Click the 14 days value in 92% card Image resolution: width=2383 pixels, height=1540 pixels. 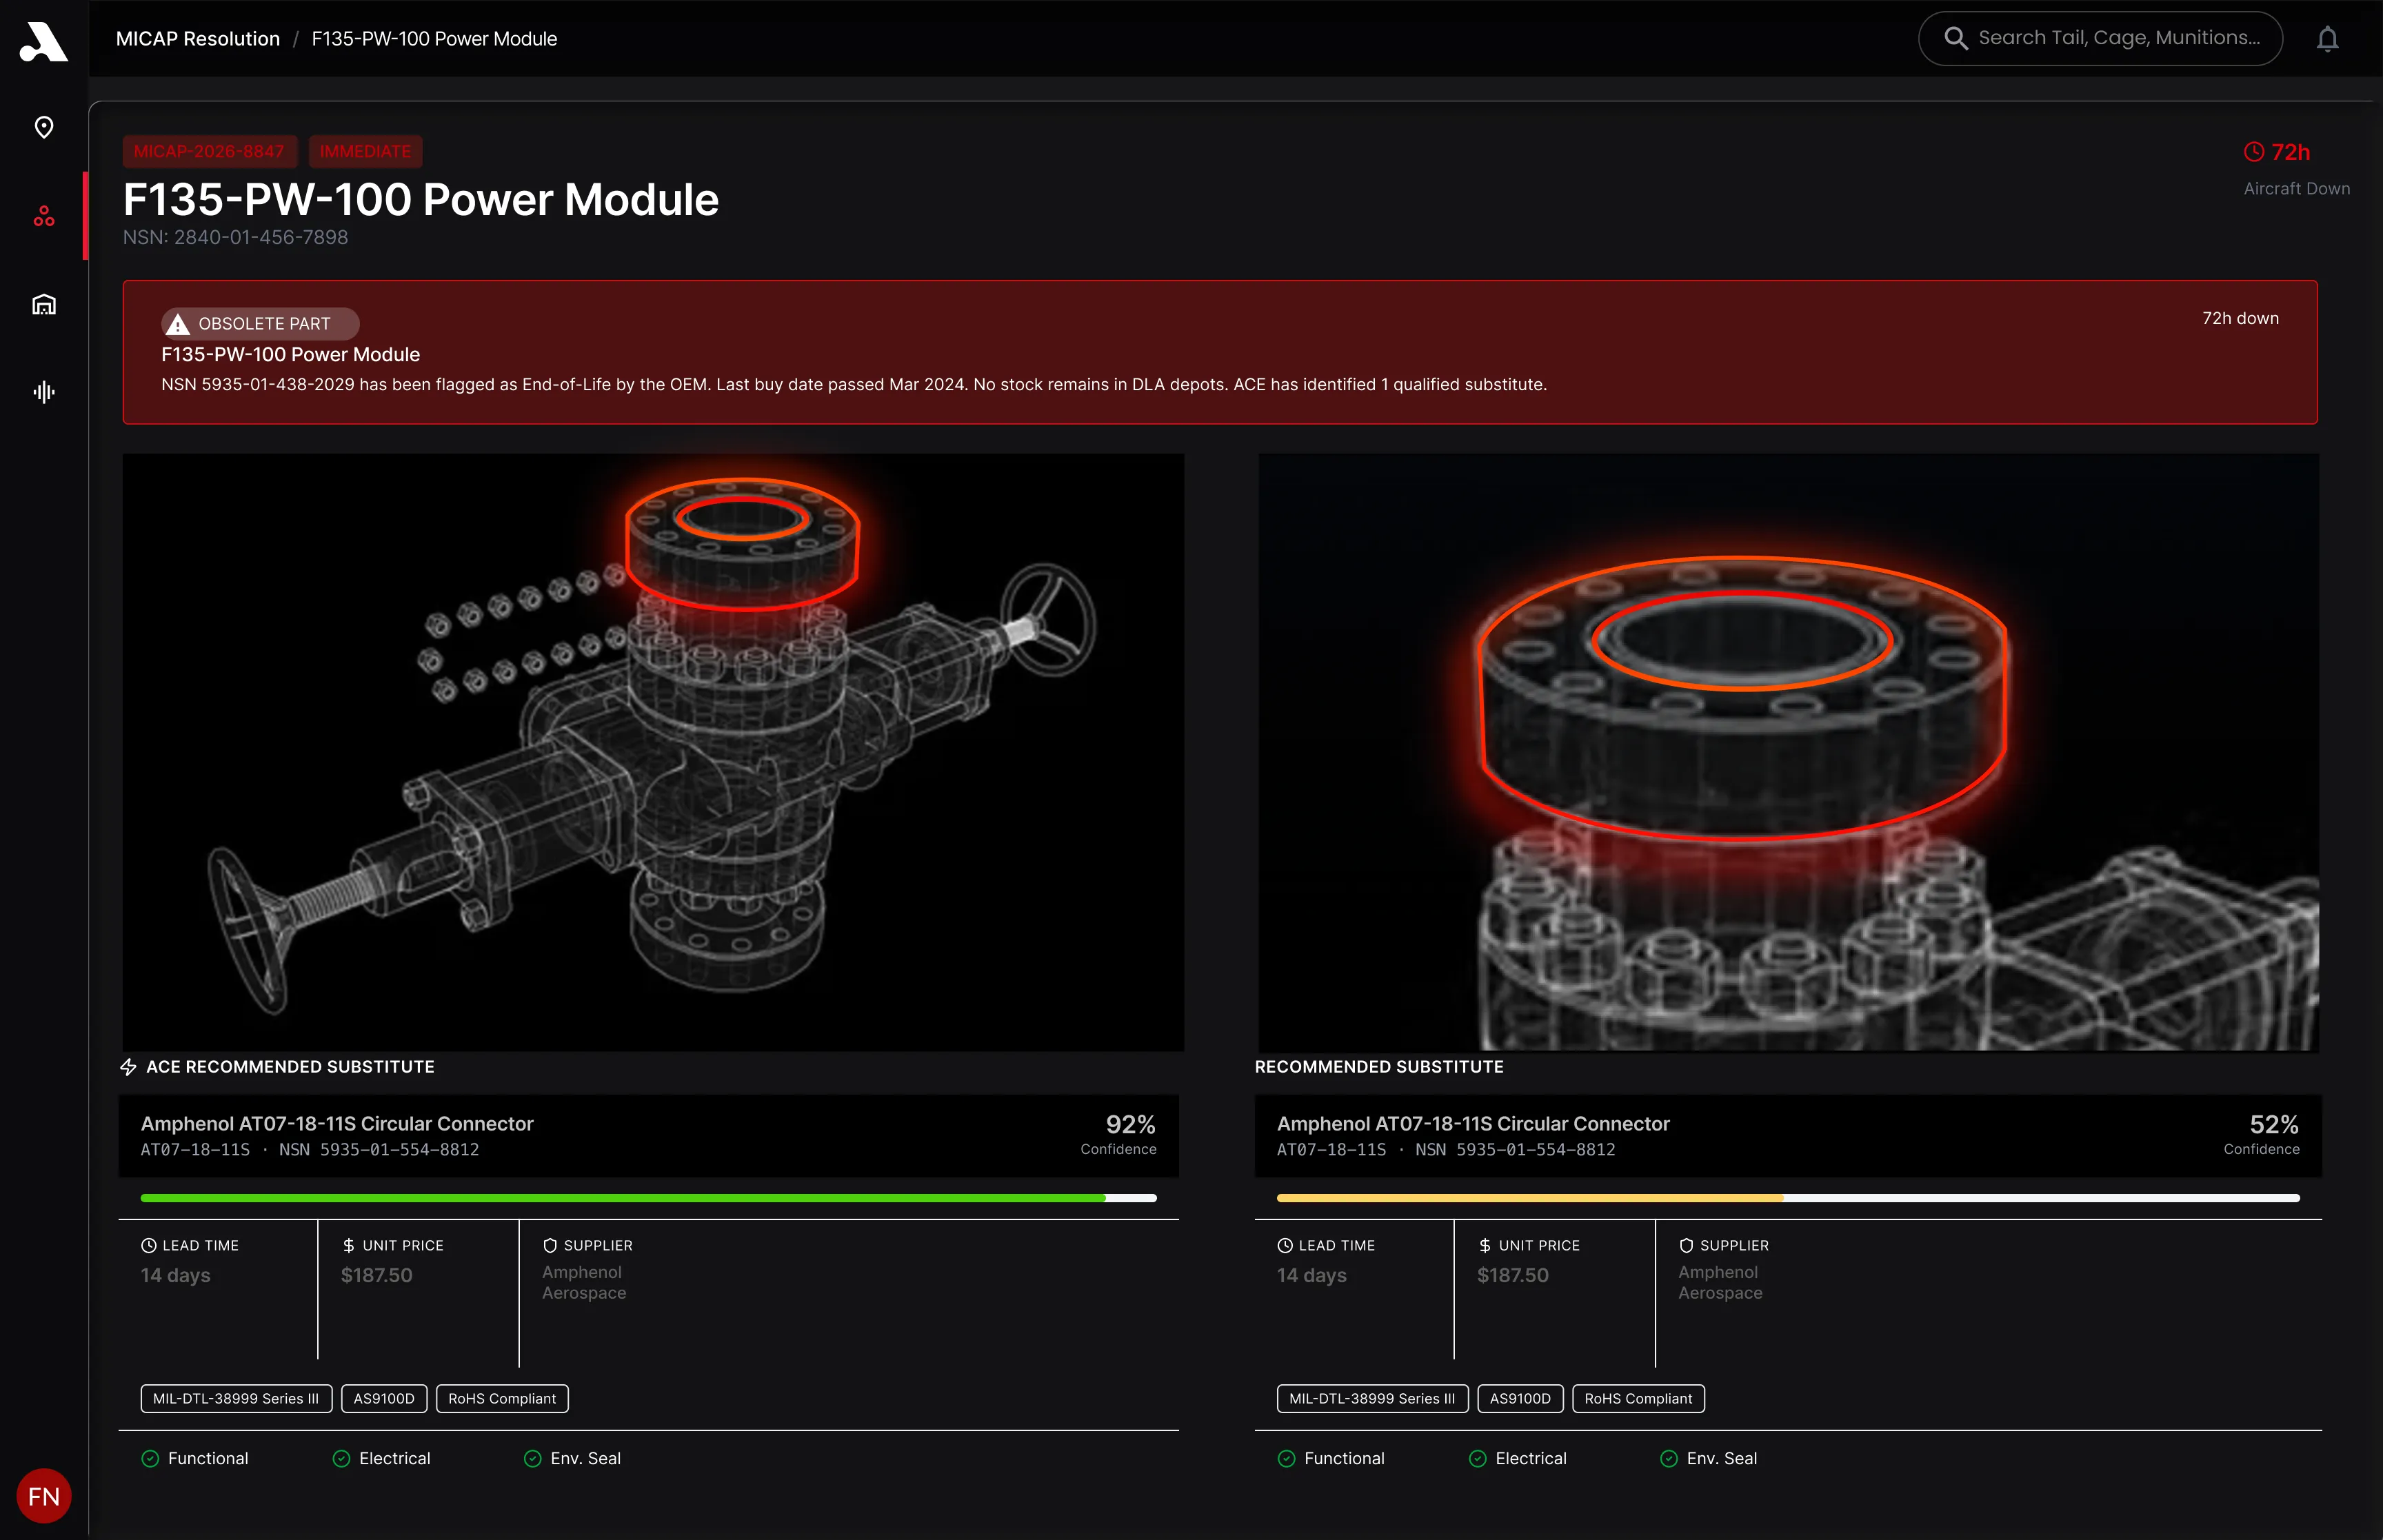(176, 1276)
